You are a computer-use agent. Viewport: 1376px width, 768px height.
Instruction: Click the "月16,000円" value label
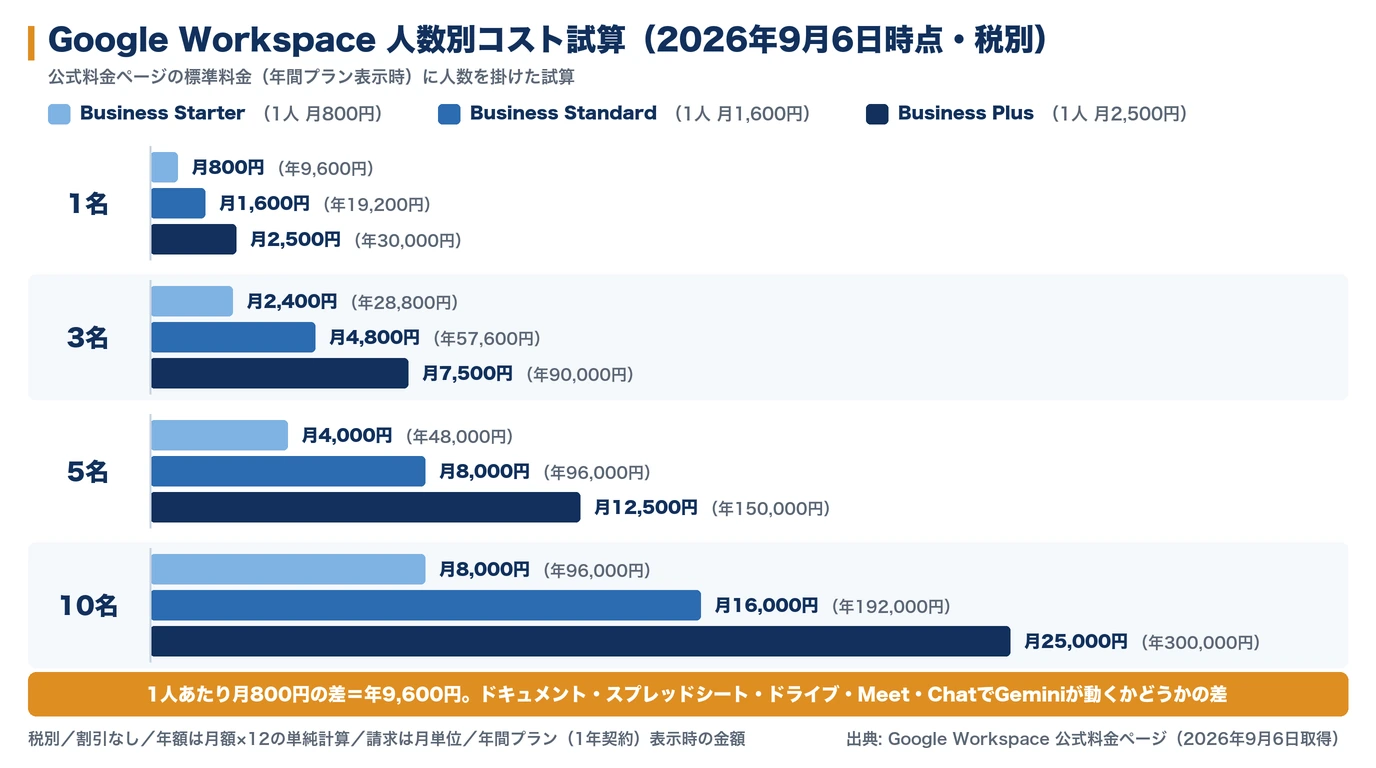coord(766,606)
